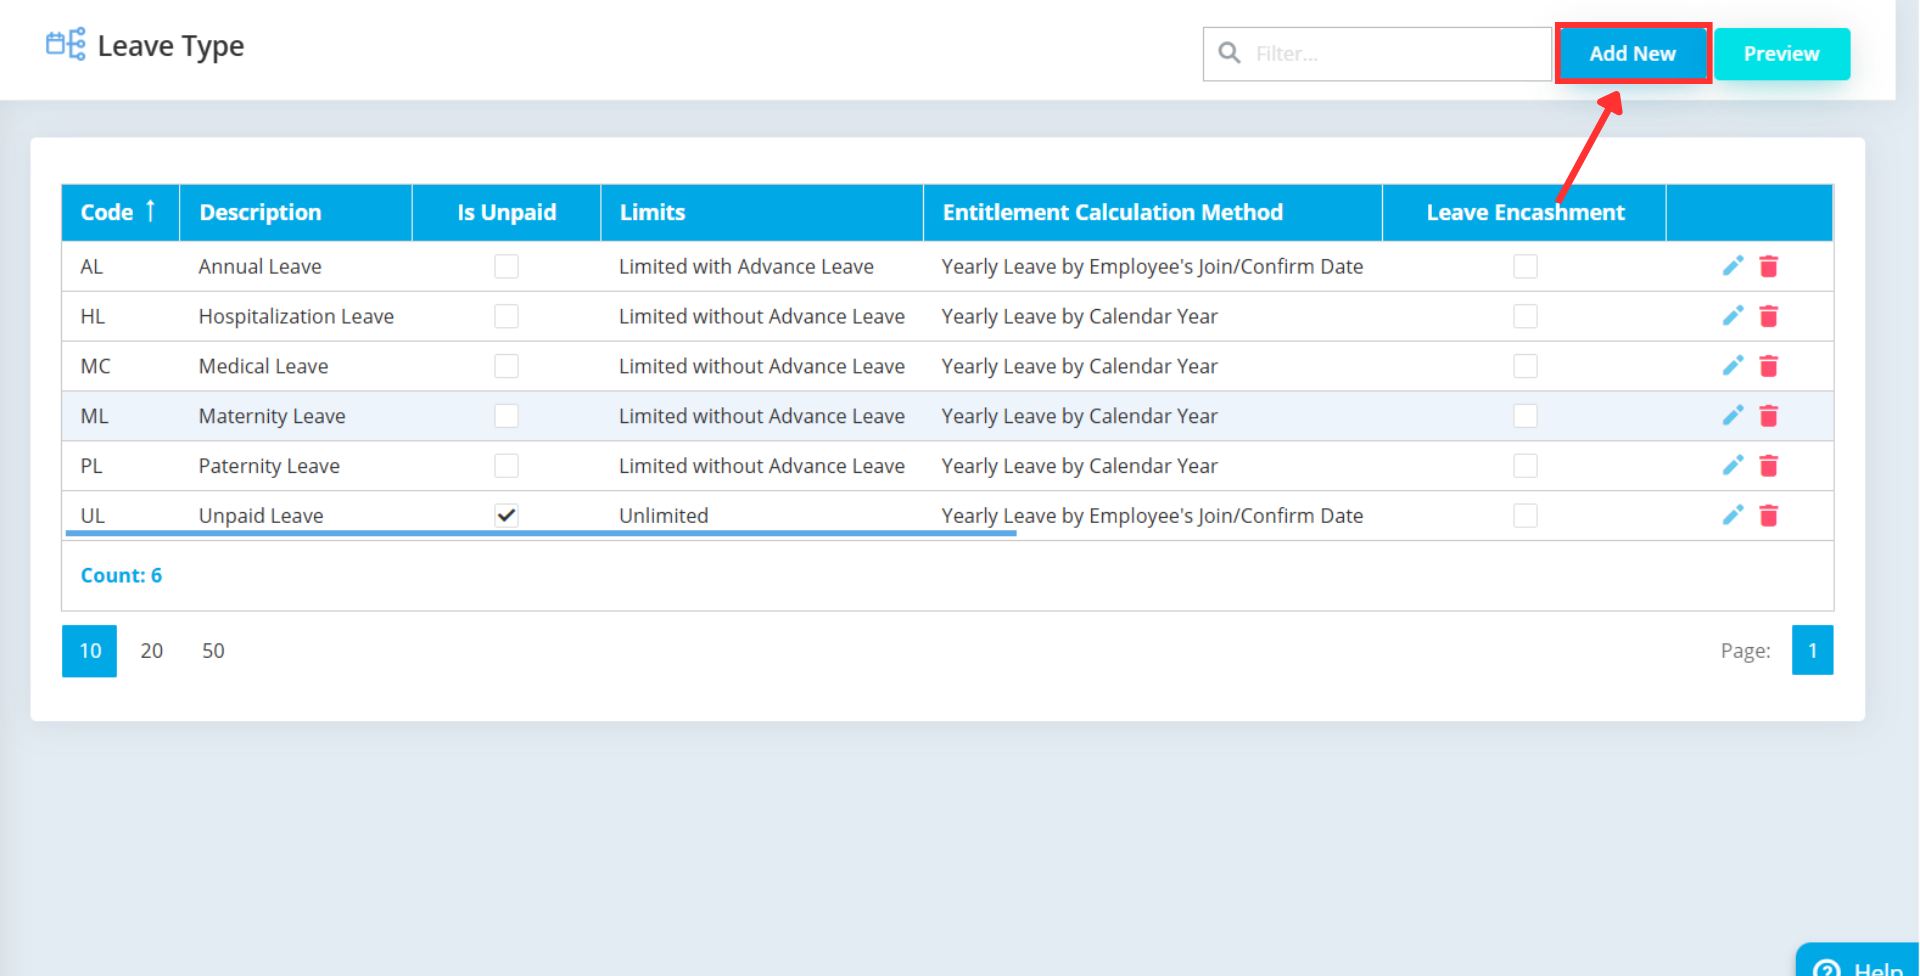Open edit pencil for Medical Leave
The width and height of the screenshot is (1920, 976).
tap(1733, 366)
